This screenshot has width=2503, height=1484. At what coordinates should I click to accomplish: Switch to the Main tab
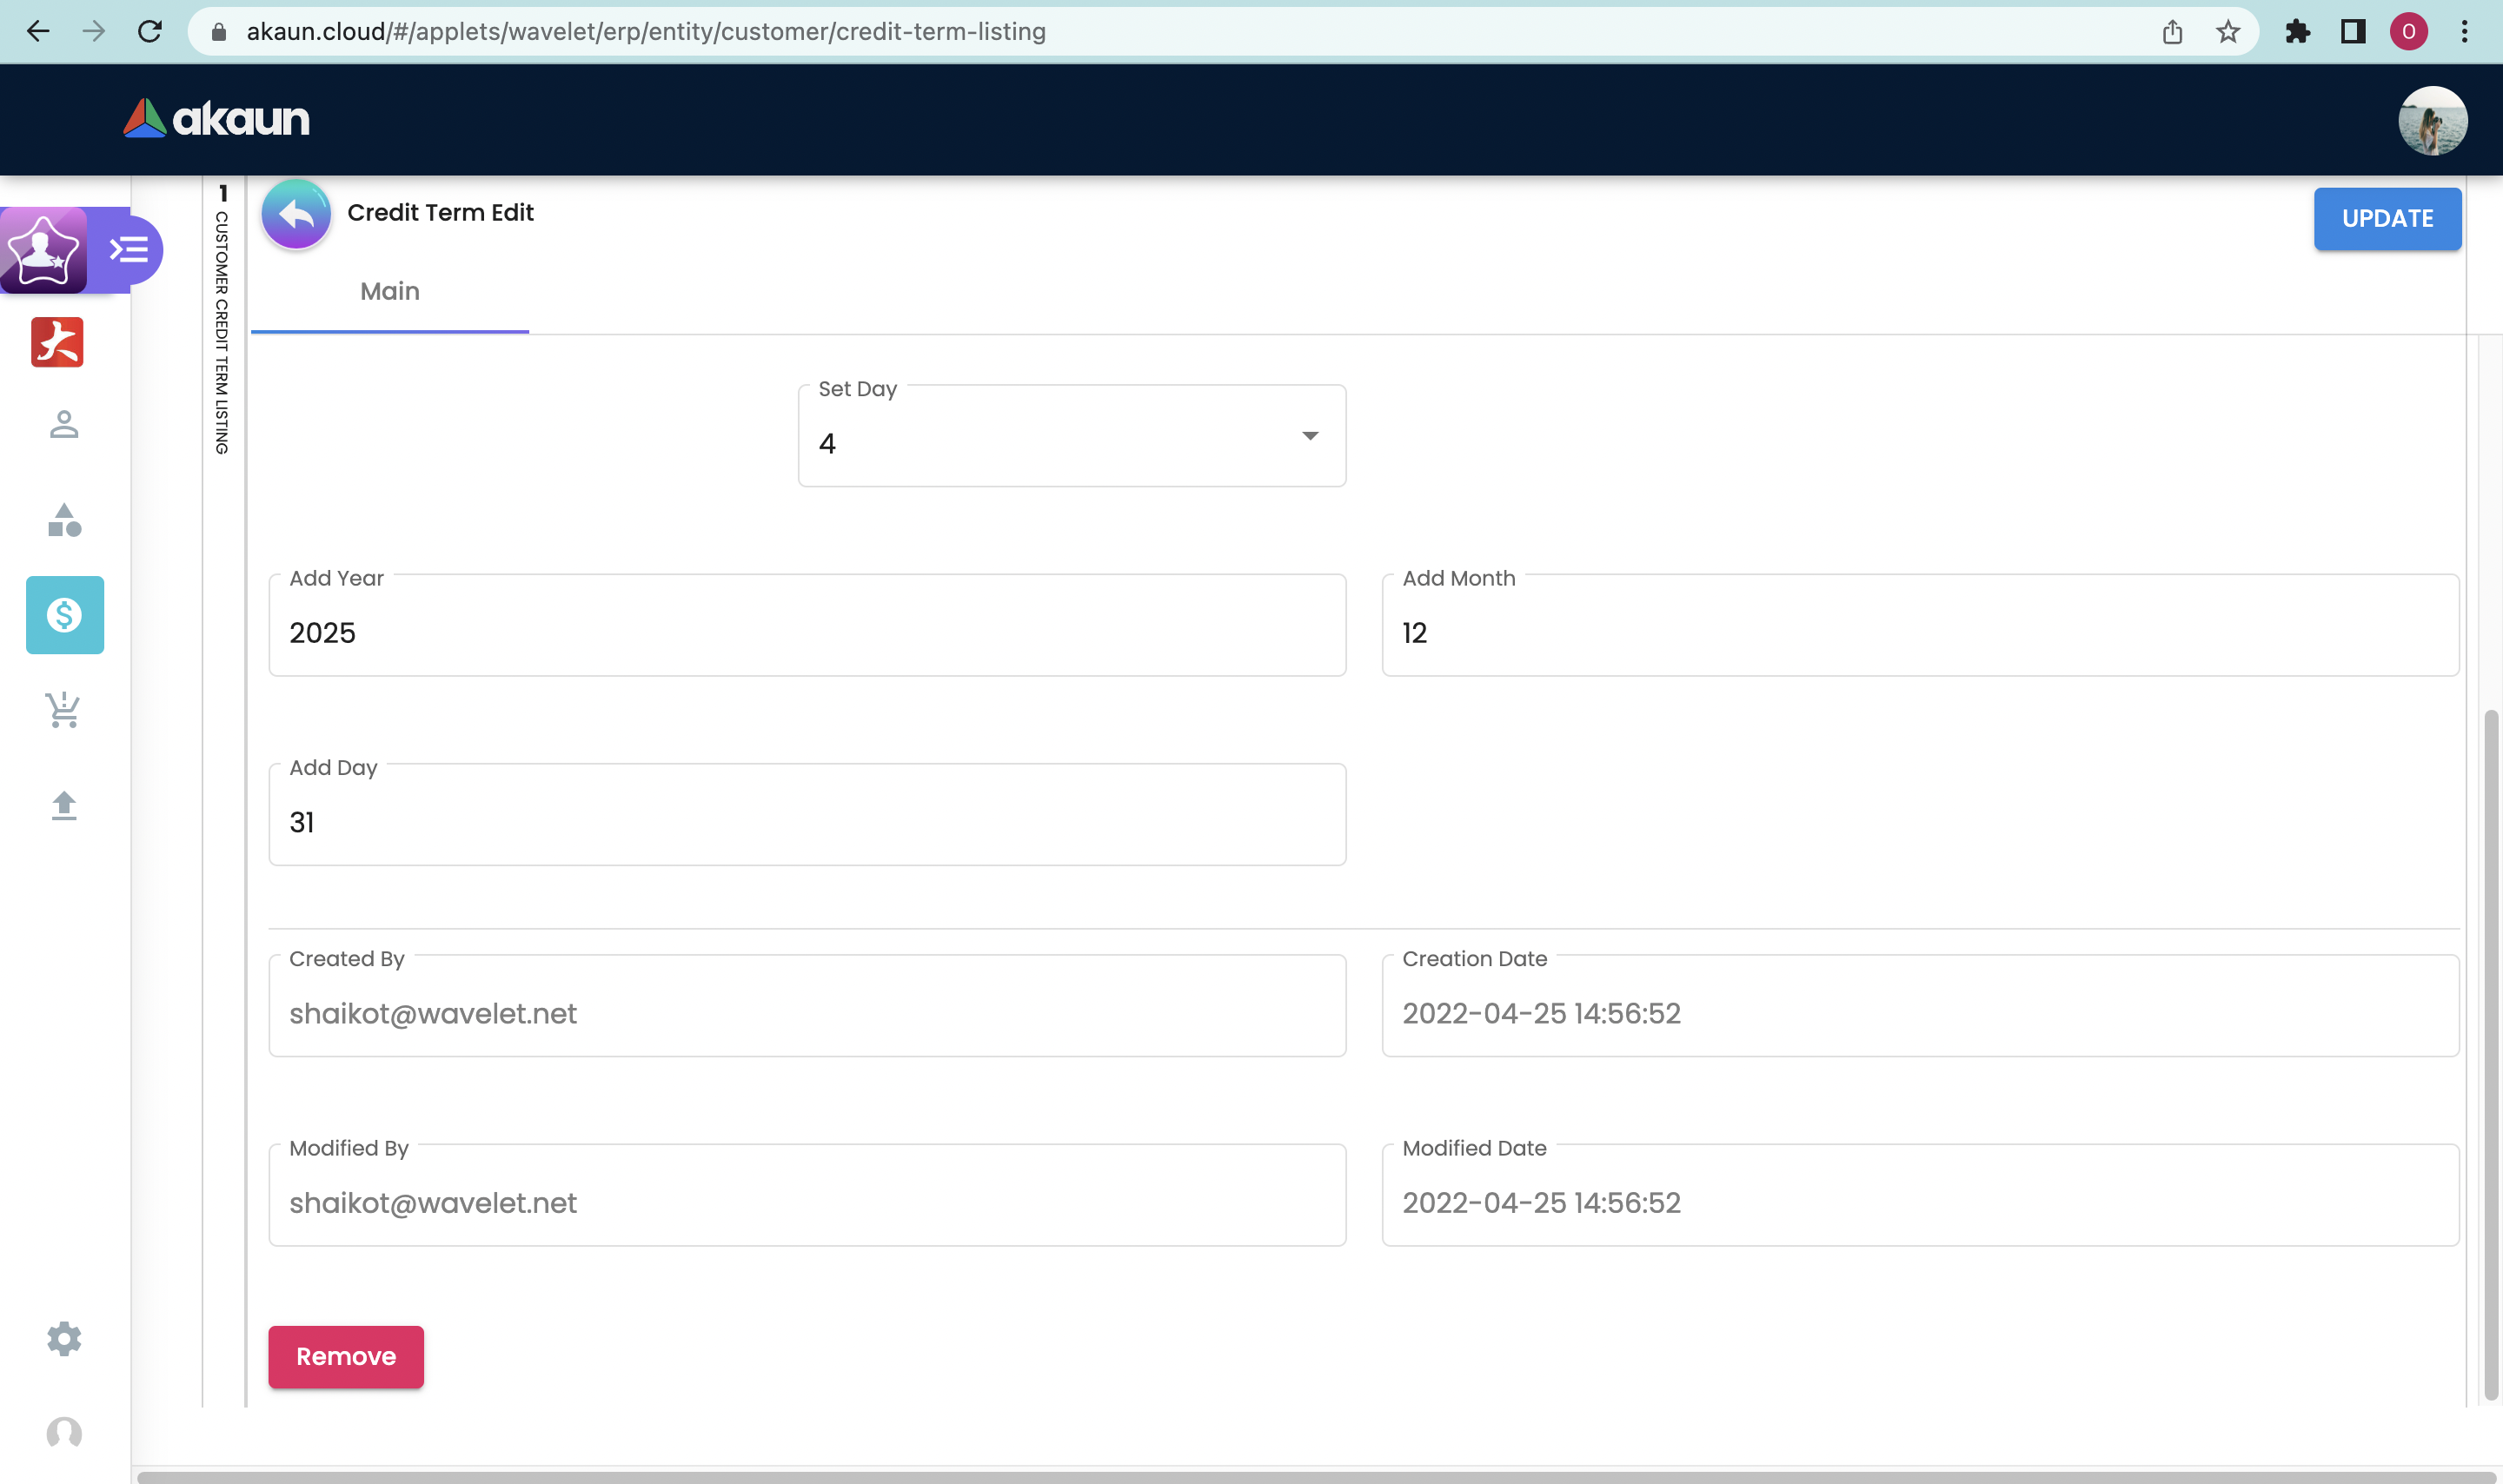[390, 292]
